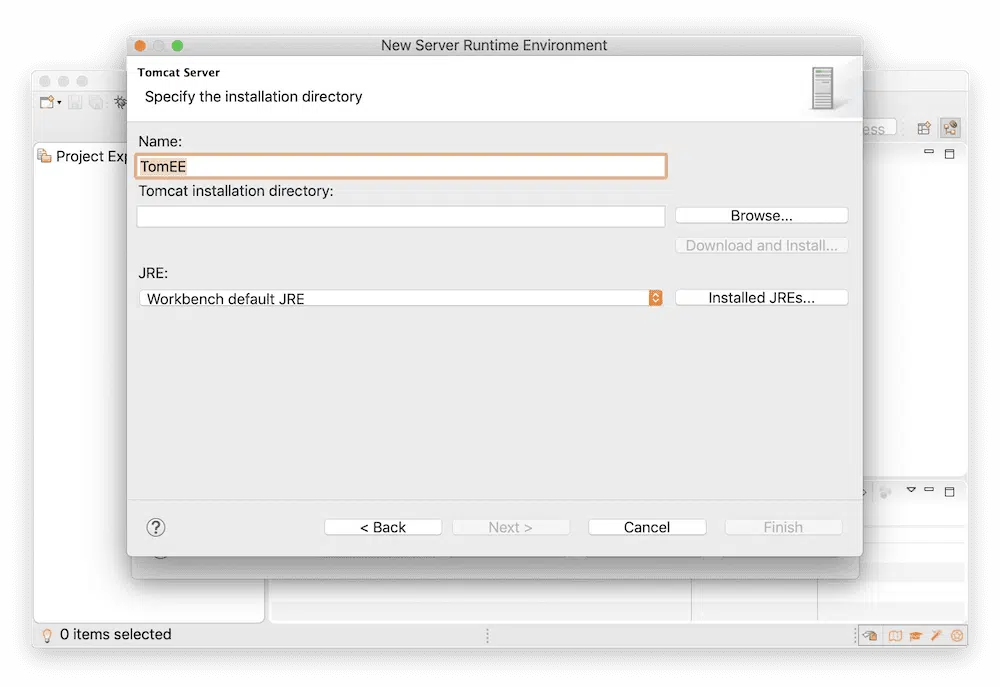Click the magic wand icon in bottom trim

(937, 635)
